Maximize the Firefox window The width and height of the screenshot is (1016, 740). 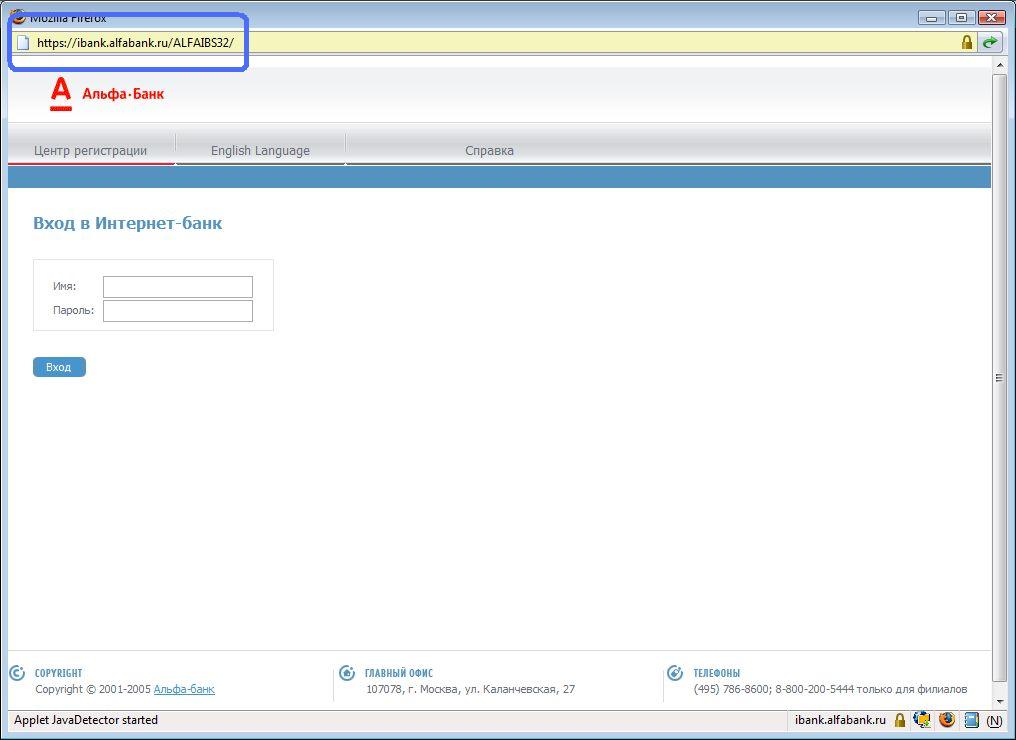962,17
